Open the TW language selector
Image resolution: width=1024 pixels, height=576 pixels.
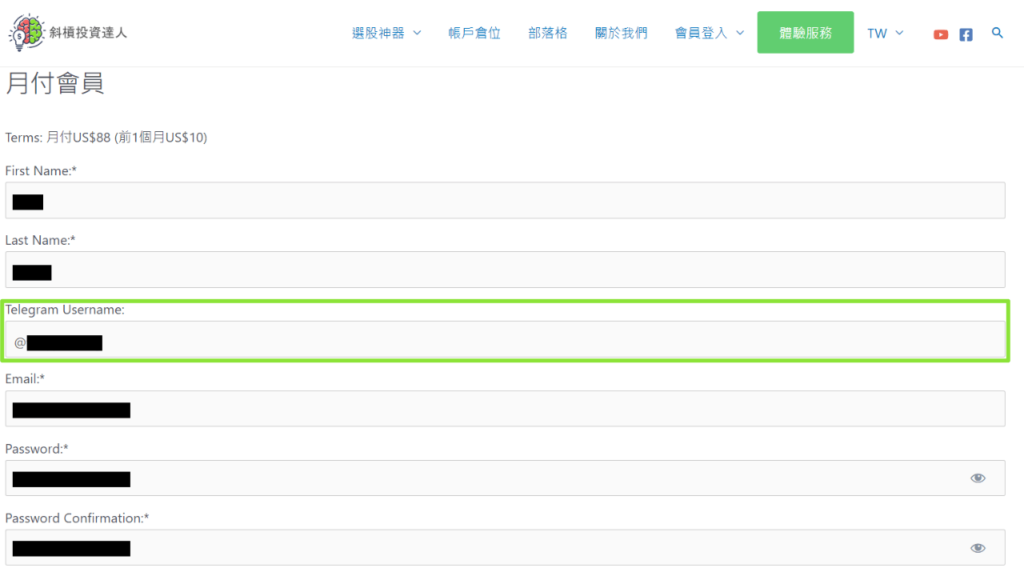click(x=885, y=33)
